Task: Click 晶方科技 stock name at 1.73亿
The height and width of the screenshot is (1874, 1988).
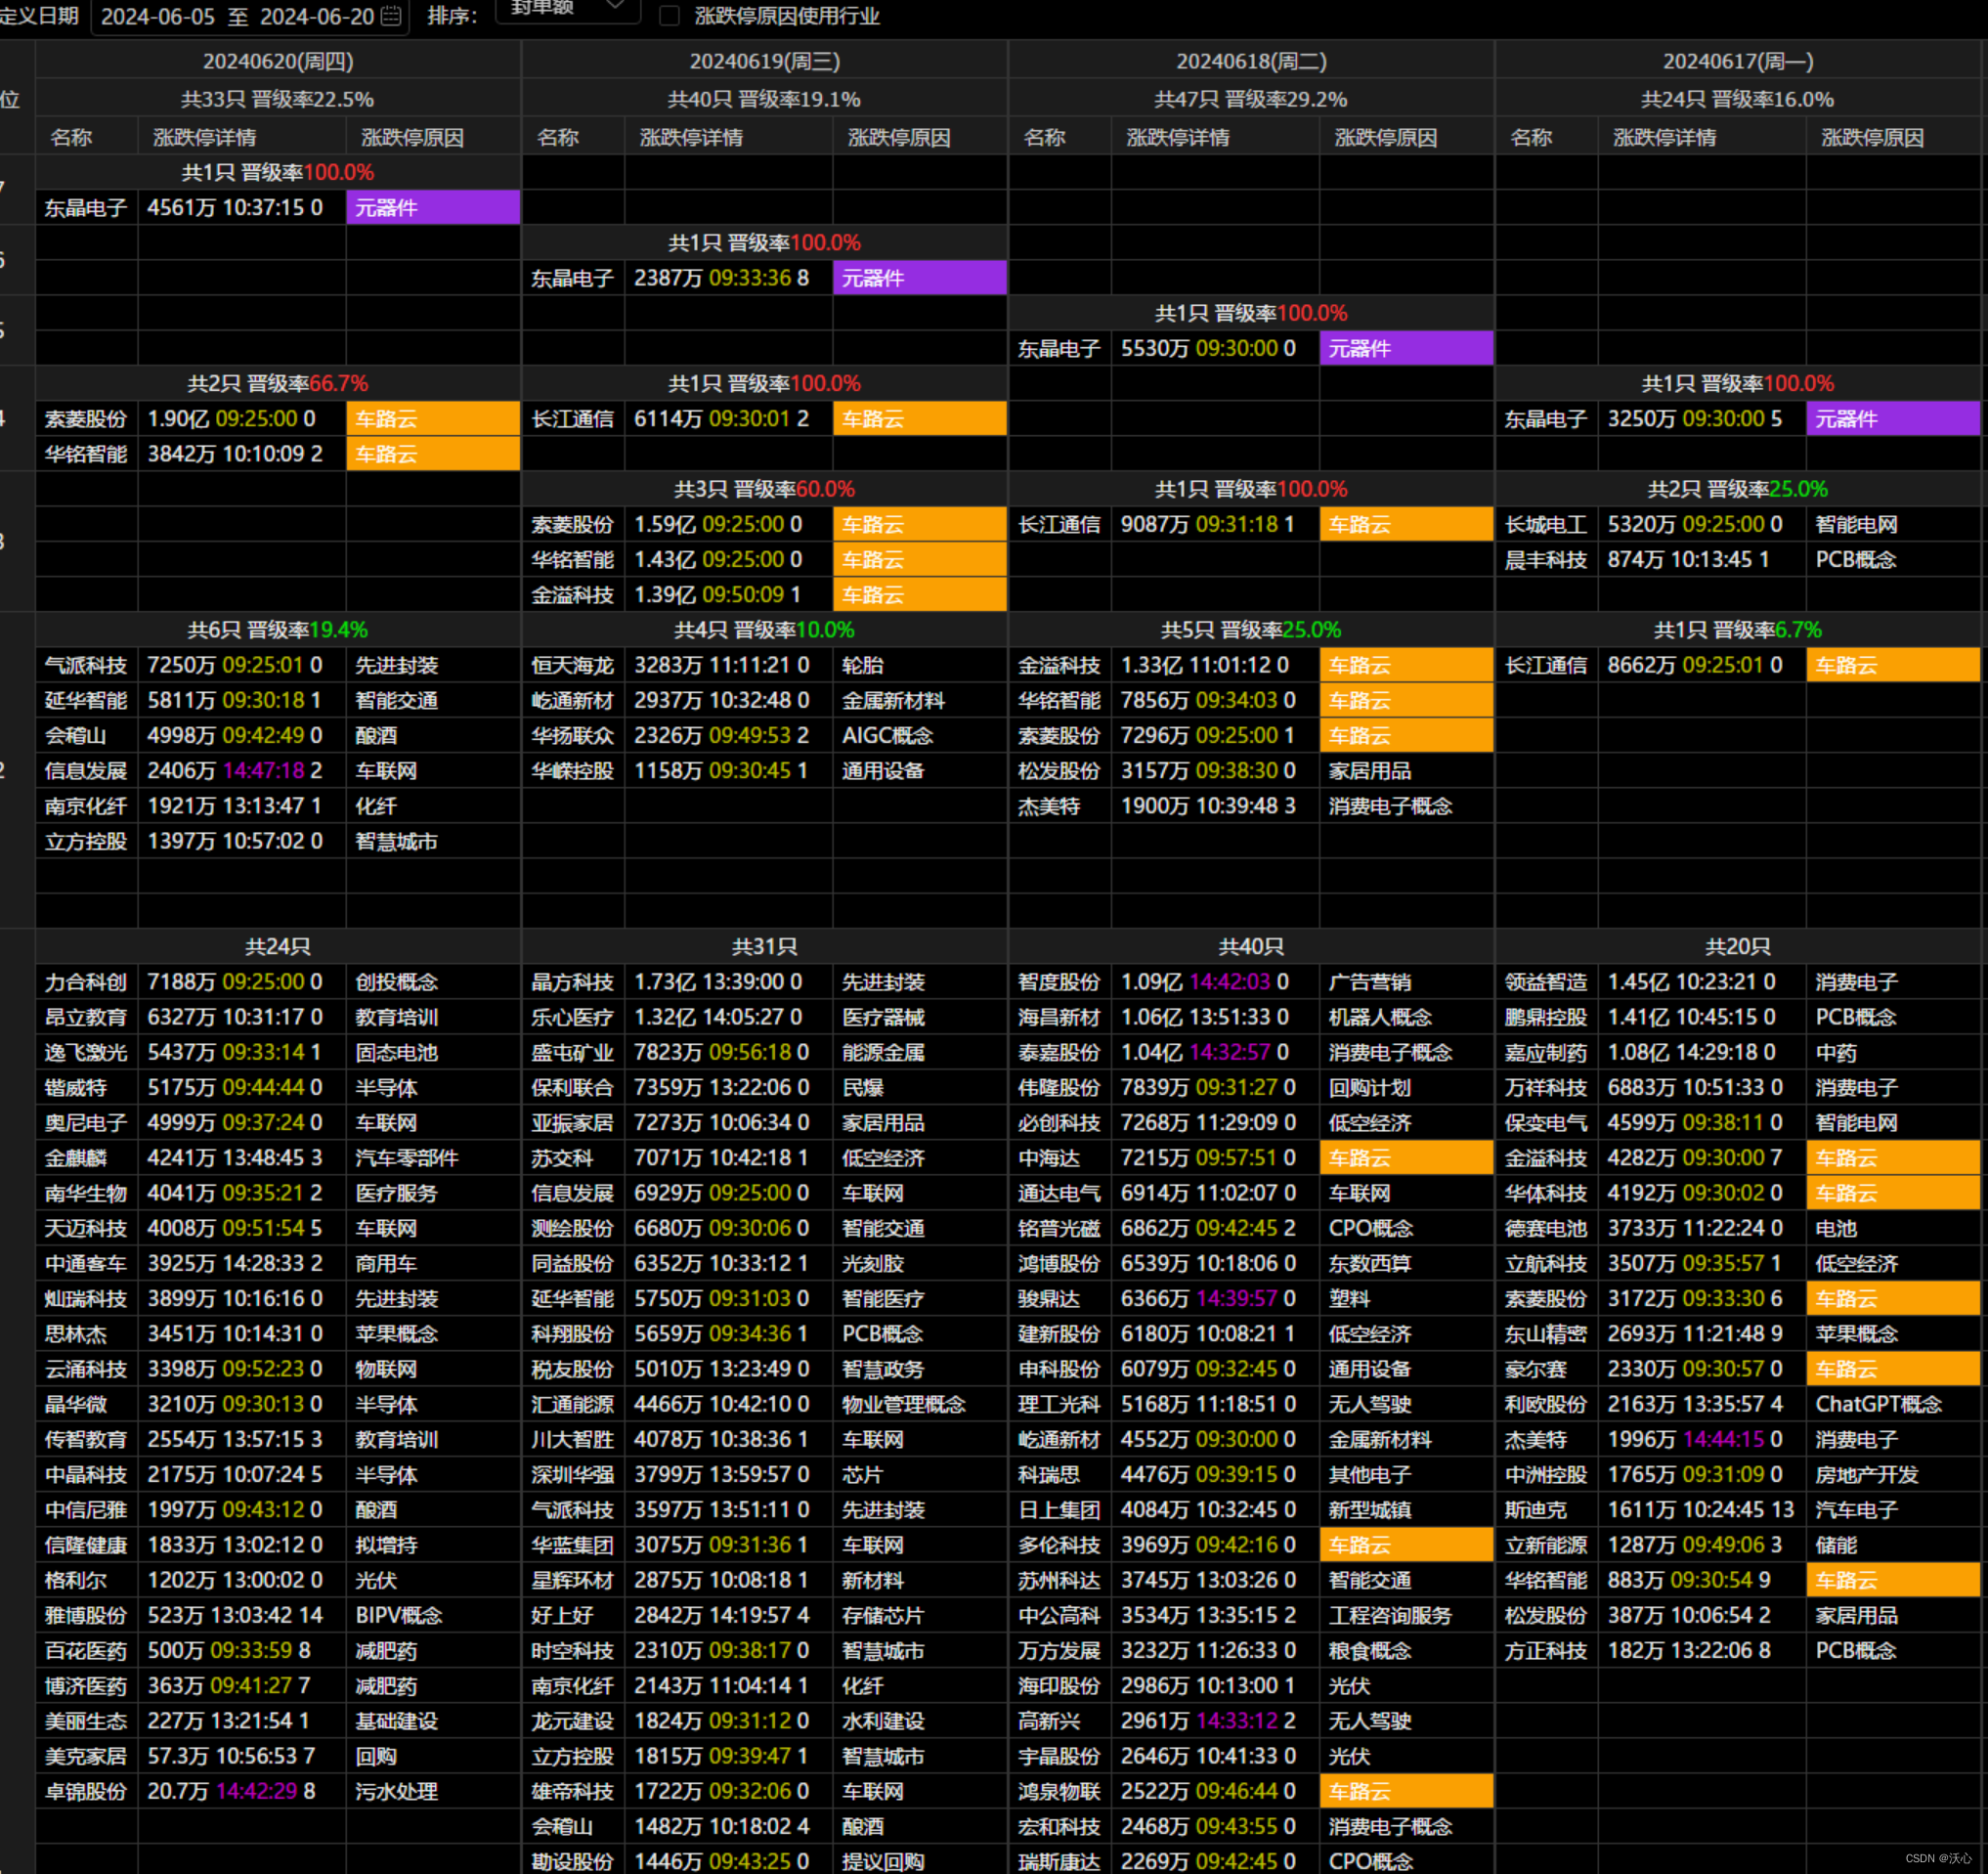Action: 572,982
